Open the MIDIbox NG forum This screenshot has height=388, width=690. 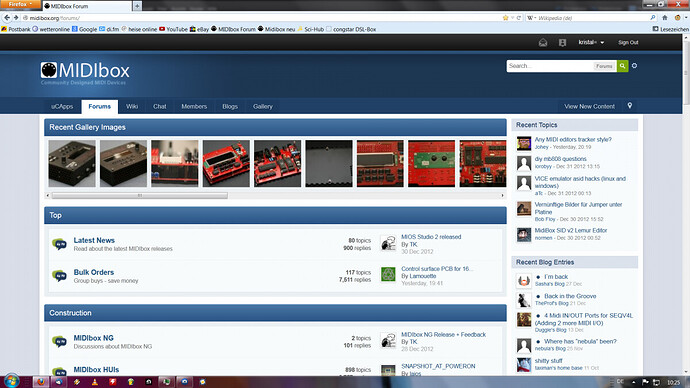tap(93, 338)
